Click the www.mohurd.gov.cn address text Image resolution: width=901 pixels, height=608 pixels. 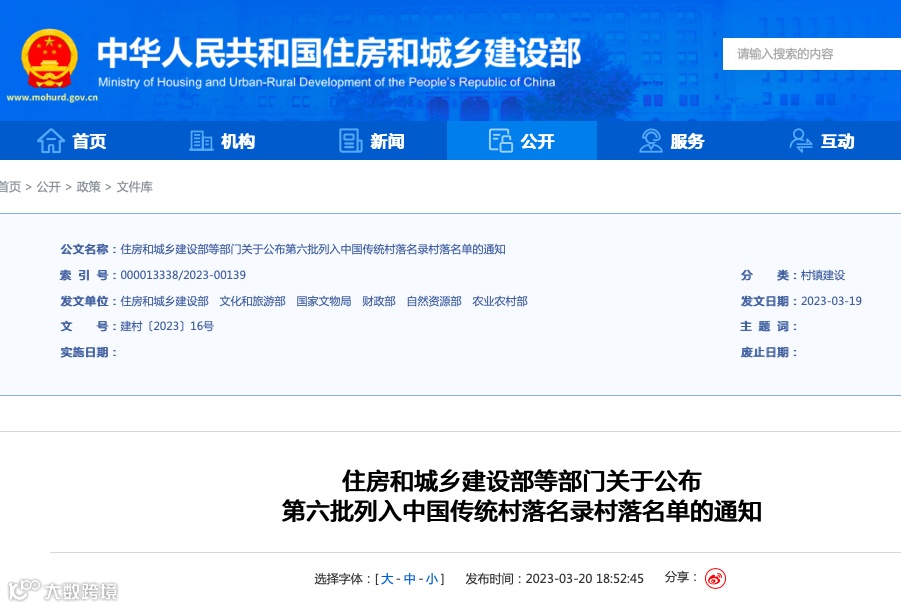tap(52, 98)
